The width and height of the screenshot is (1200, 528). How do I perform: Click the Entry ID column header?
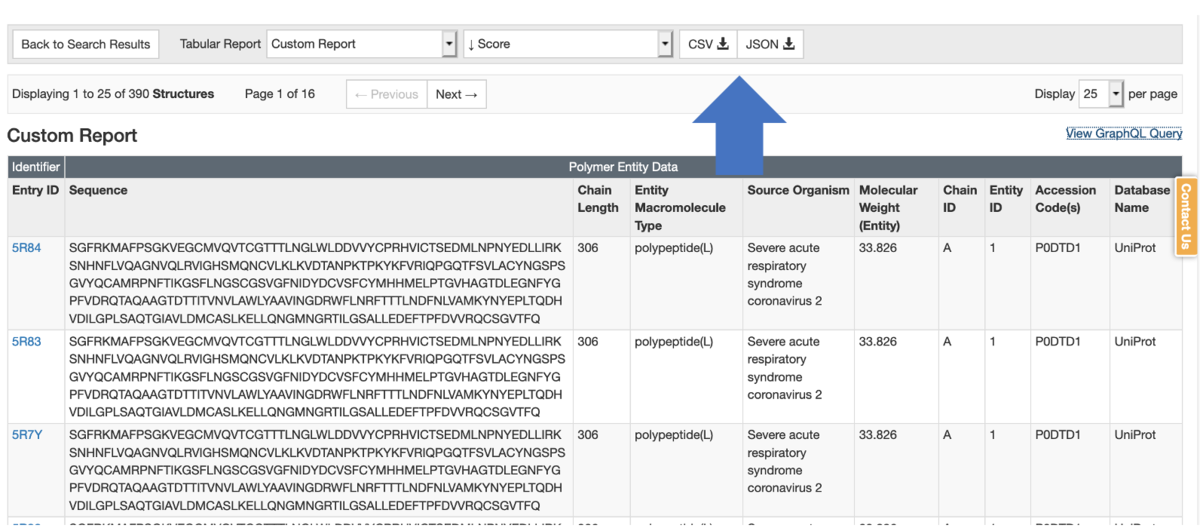coord(35,190)
